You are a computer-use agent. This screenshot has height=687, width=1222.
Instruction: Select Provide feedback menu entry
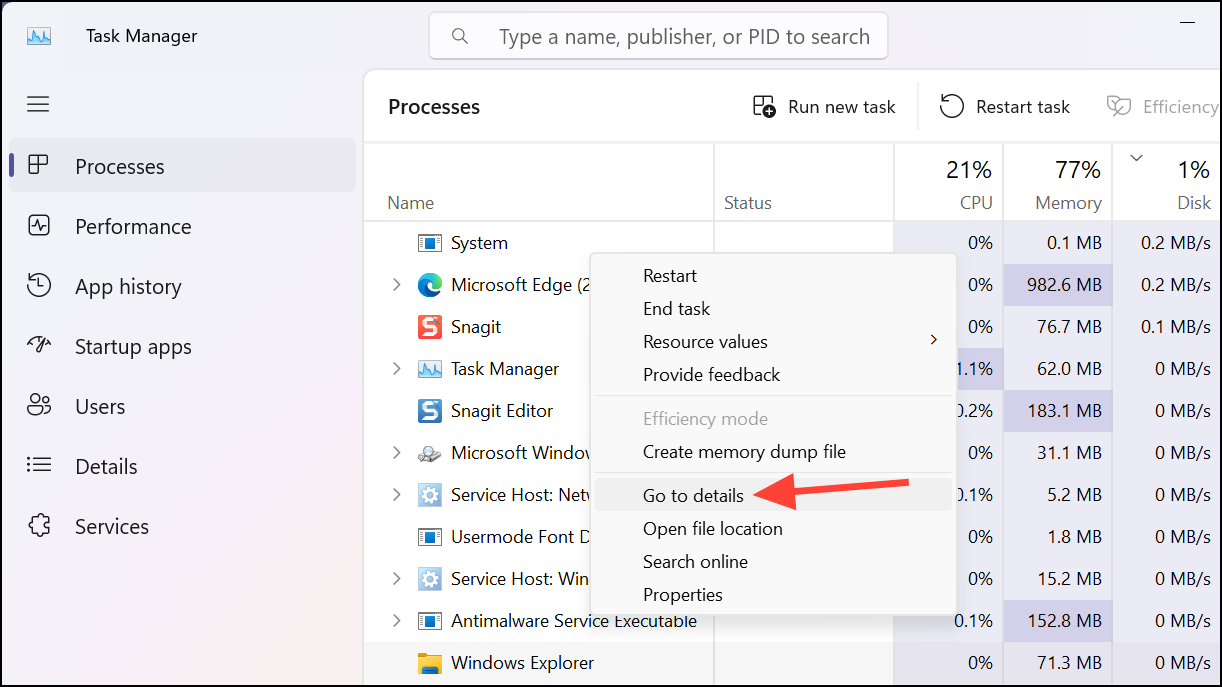pyautogui.click(x=773, y=375)
